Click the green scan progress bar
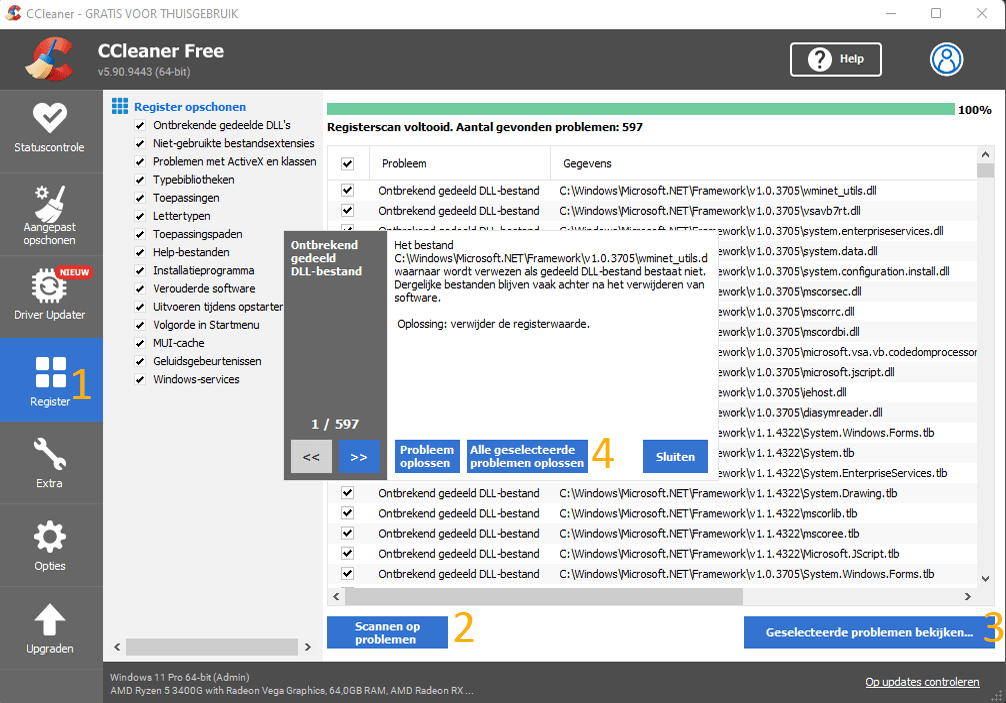This screenshot has width=1006, height=703. point(640,109)
